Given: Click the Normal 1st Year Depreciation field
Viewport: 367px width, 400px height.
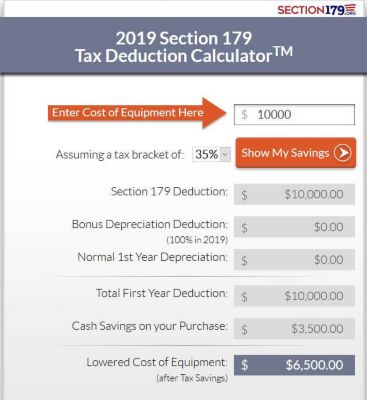Looking at the screenshot, I should click(x=294, y=260).
